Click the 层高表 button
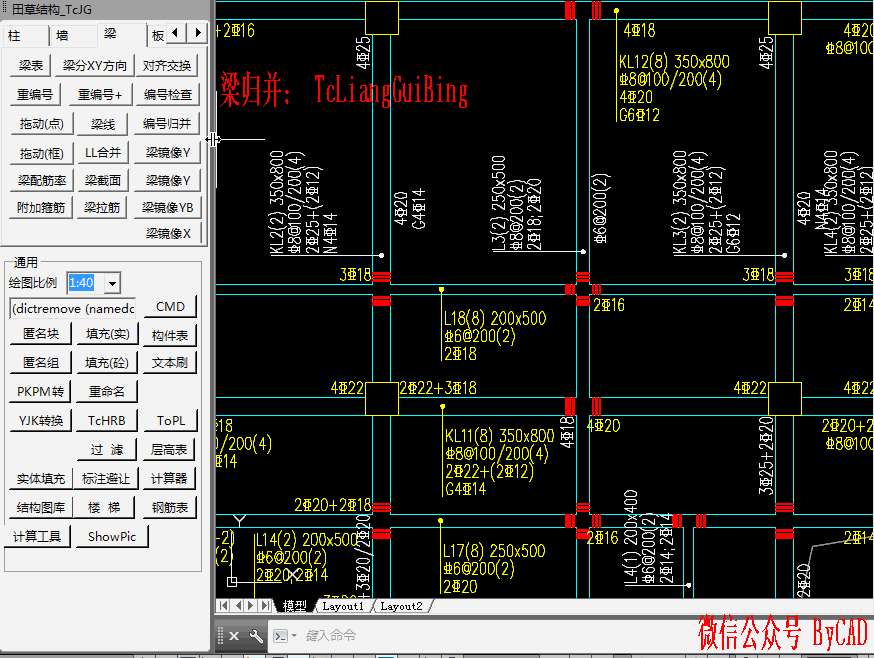874x658 pixels. point(169,450)
